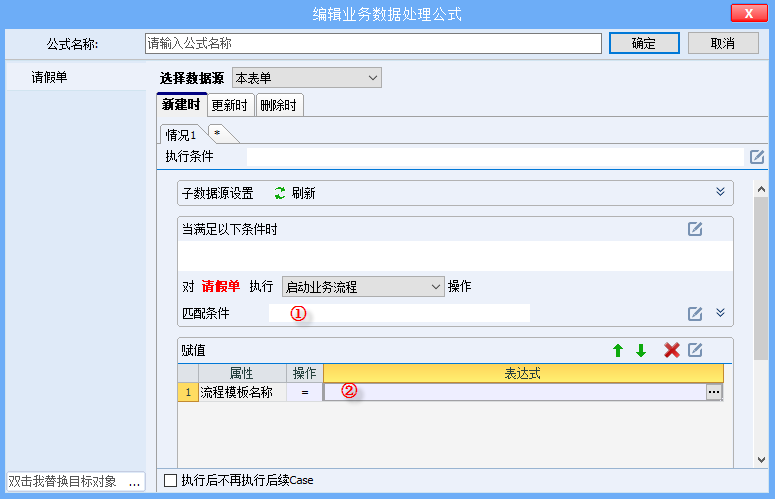Click the vertical scrollbar thumb
Viewport: 775px width, 499px height.
pos(761,278)
